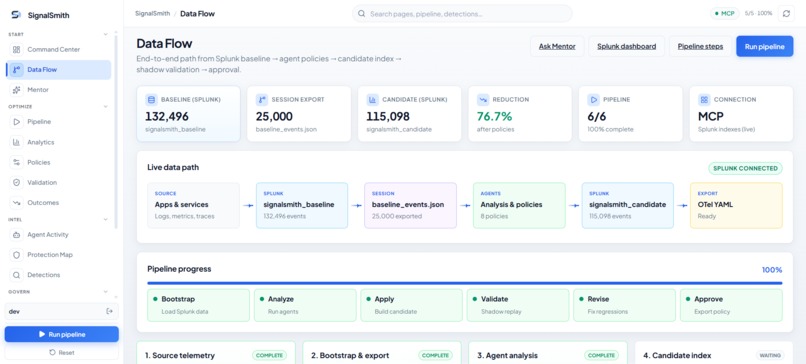Collapse the INTEL sidebar section
Image resolution: width=806 pixels, height=364 pixels.
pyautogui.click(x=105, y=220)
